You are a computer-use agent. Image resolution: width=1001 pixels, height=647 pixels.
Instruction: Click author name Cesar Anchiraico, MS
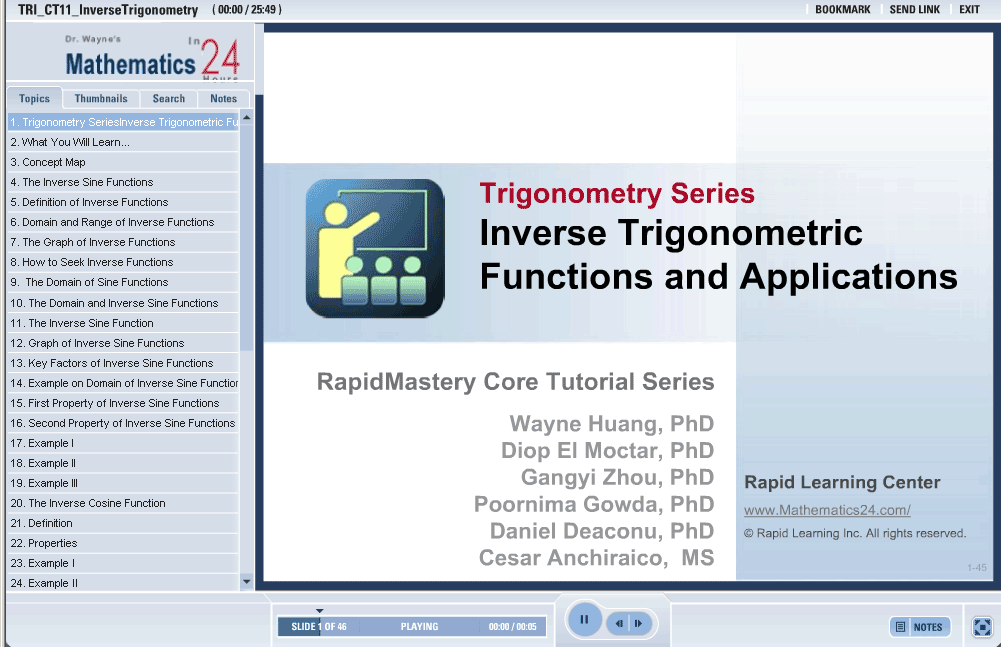[x=596, y=558]
